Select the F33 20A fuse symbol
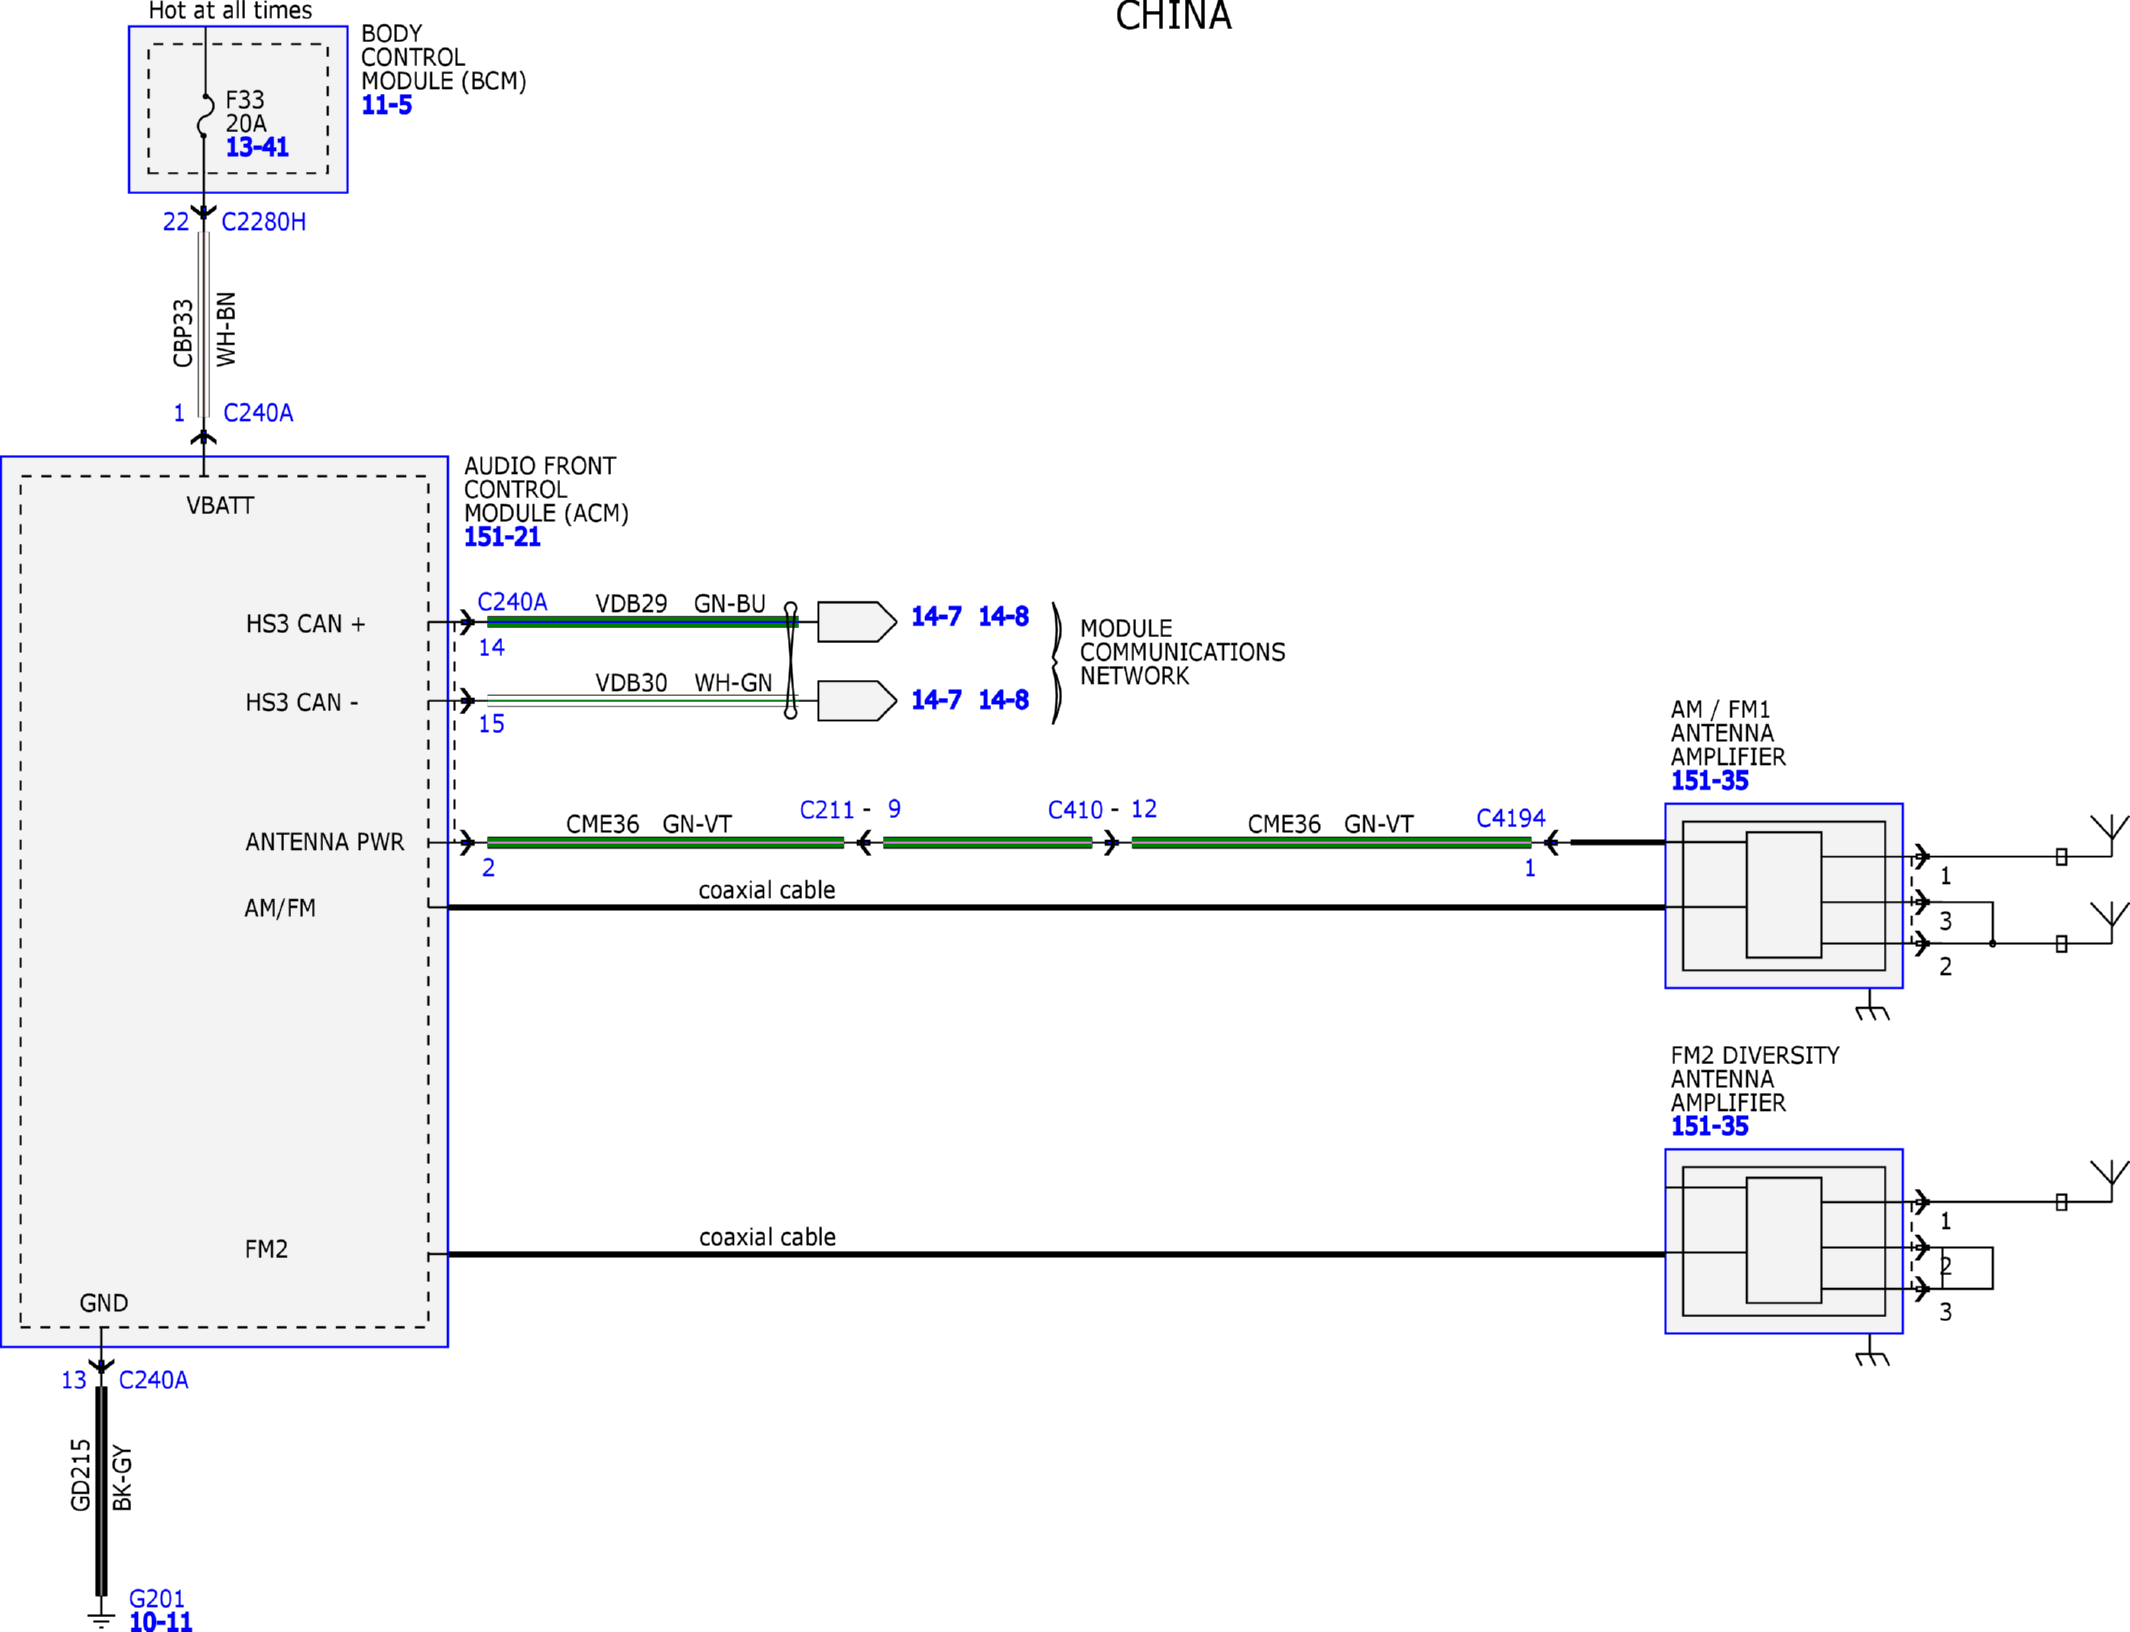The image size is (2130, 1632). (x=205, y=116)
